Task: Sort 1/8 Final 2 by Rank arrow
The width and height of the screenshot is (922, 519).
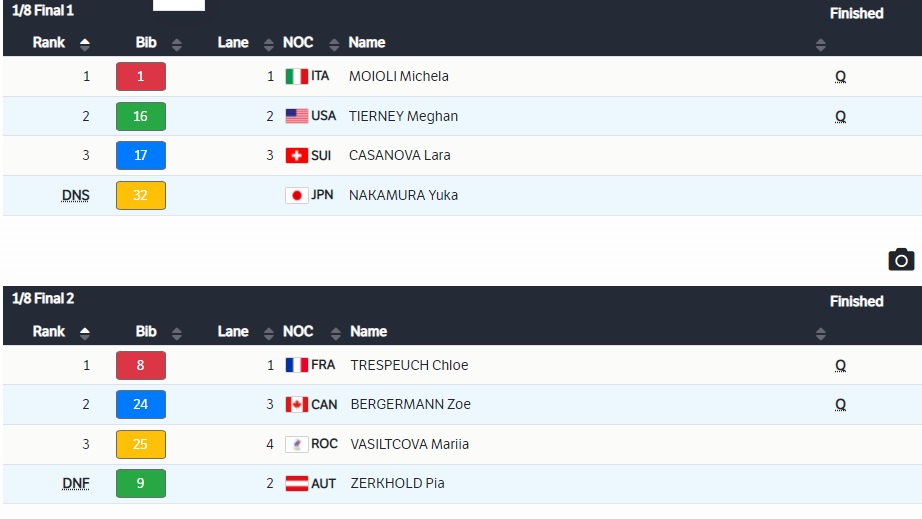Action: pos(85,333)
